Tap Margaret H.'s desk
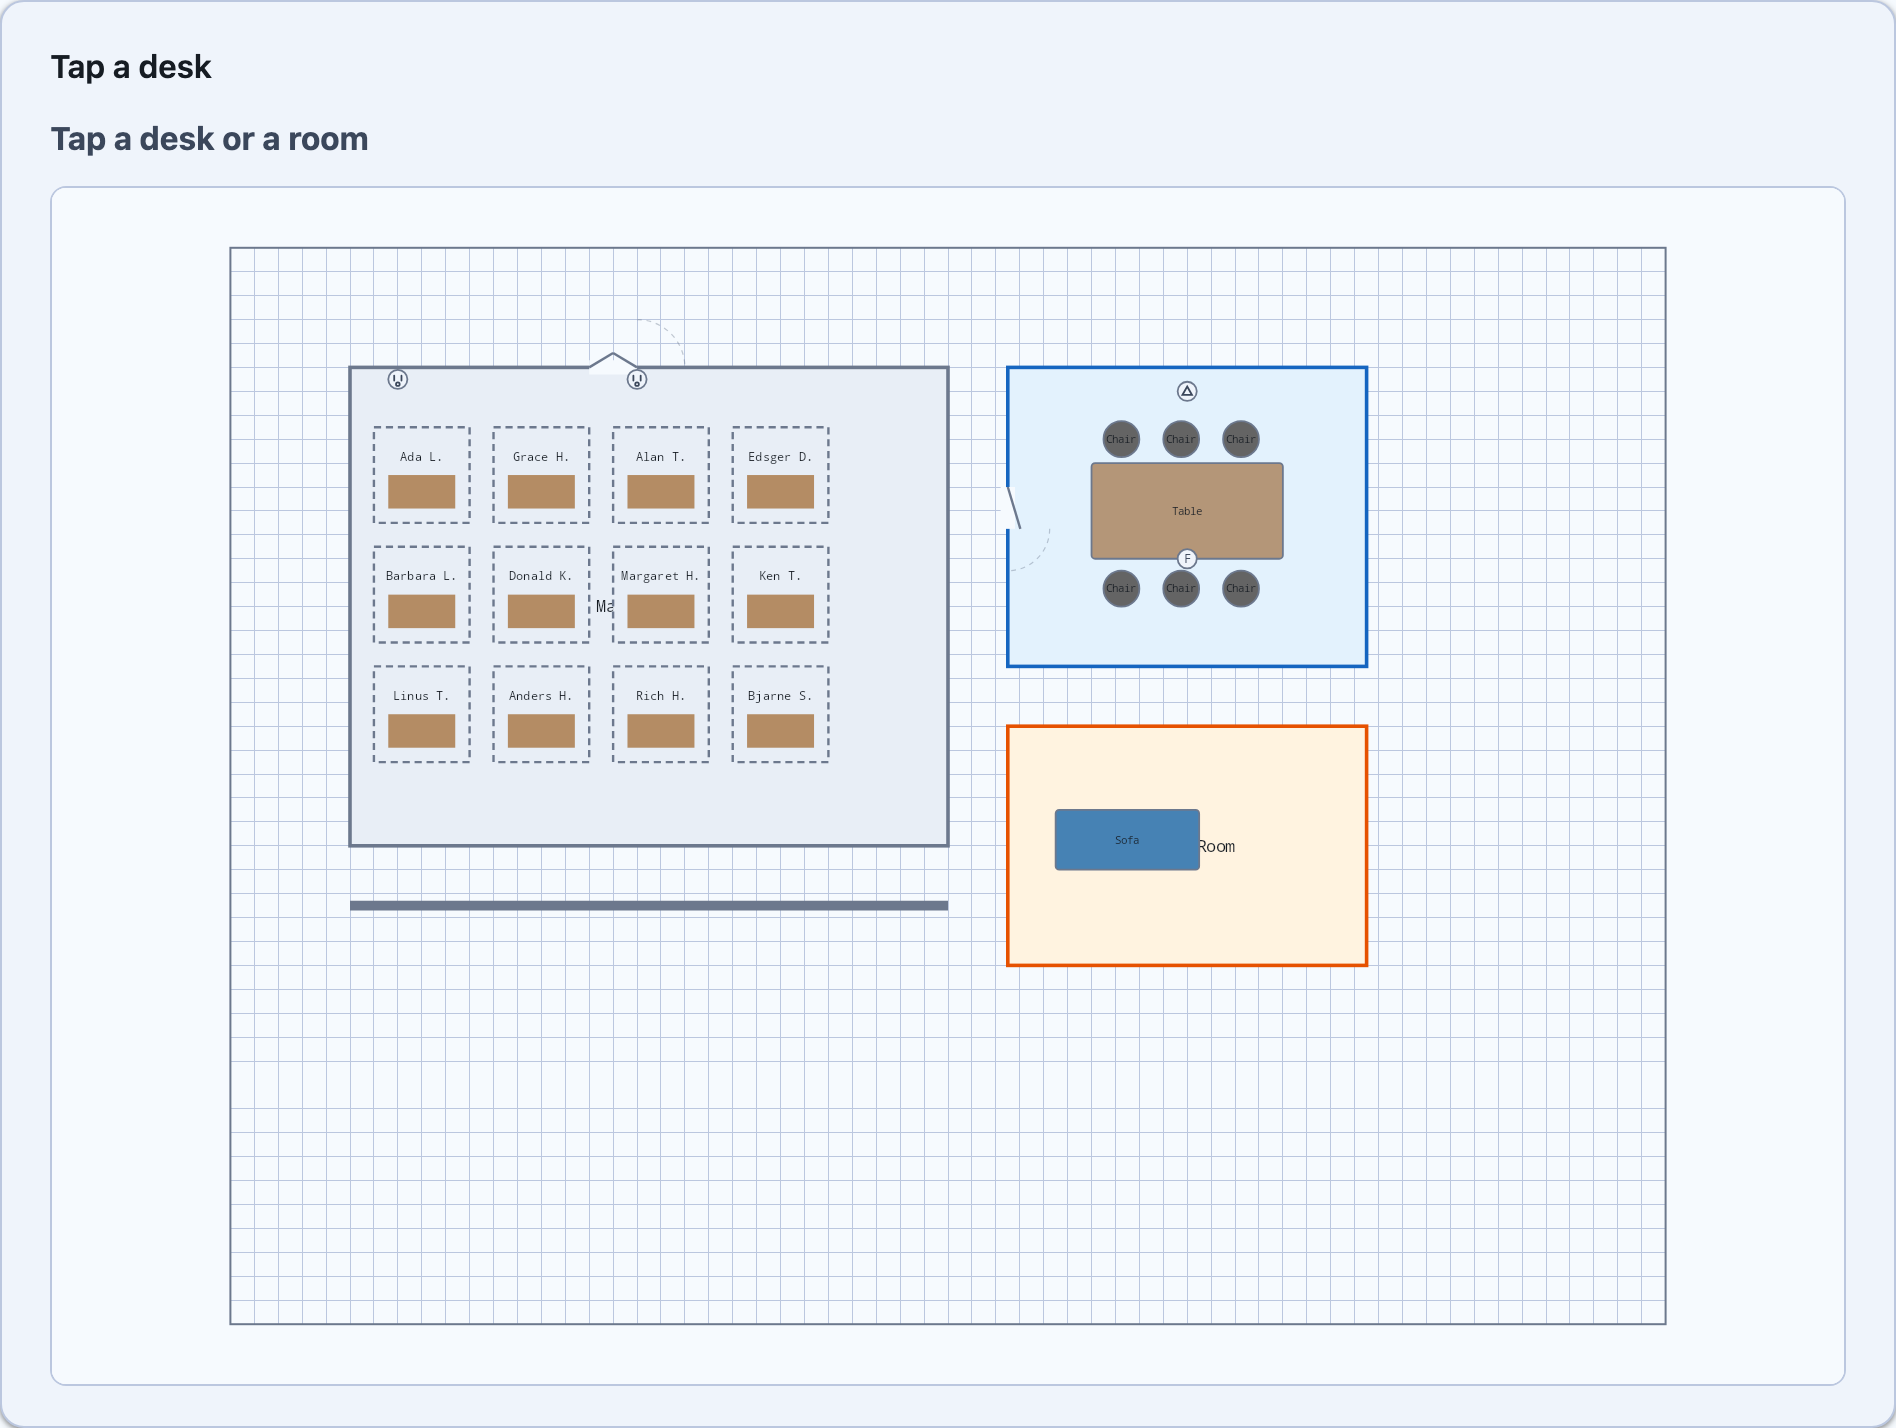 pyautogui.click(x=661, y=594)
